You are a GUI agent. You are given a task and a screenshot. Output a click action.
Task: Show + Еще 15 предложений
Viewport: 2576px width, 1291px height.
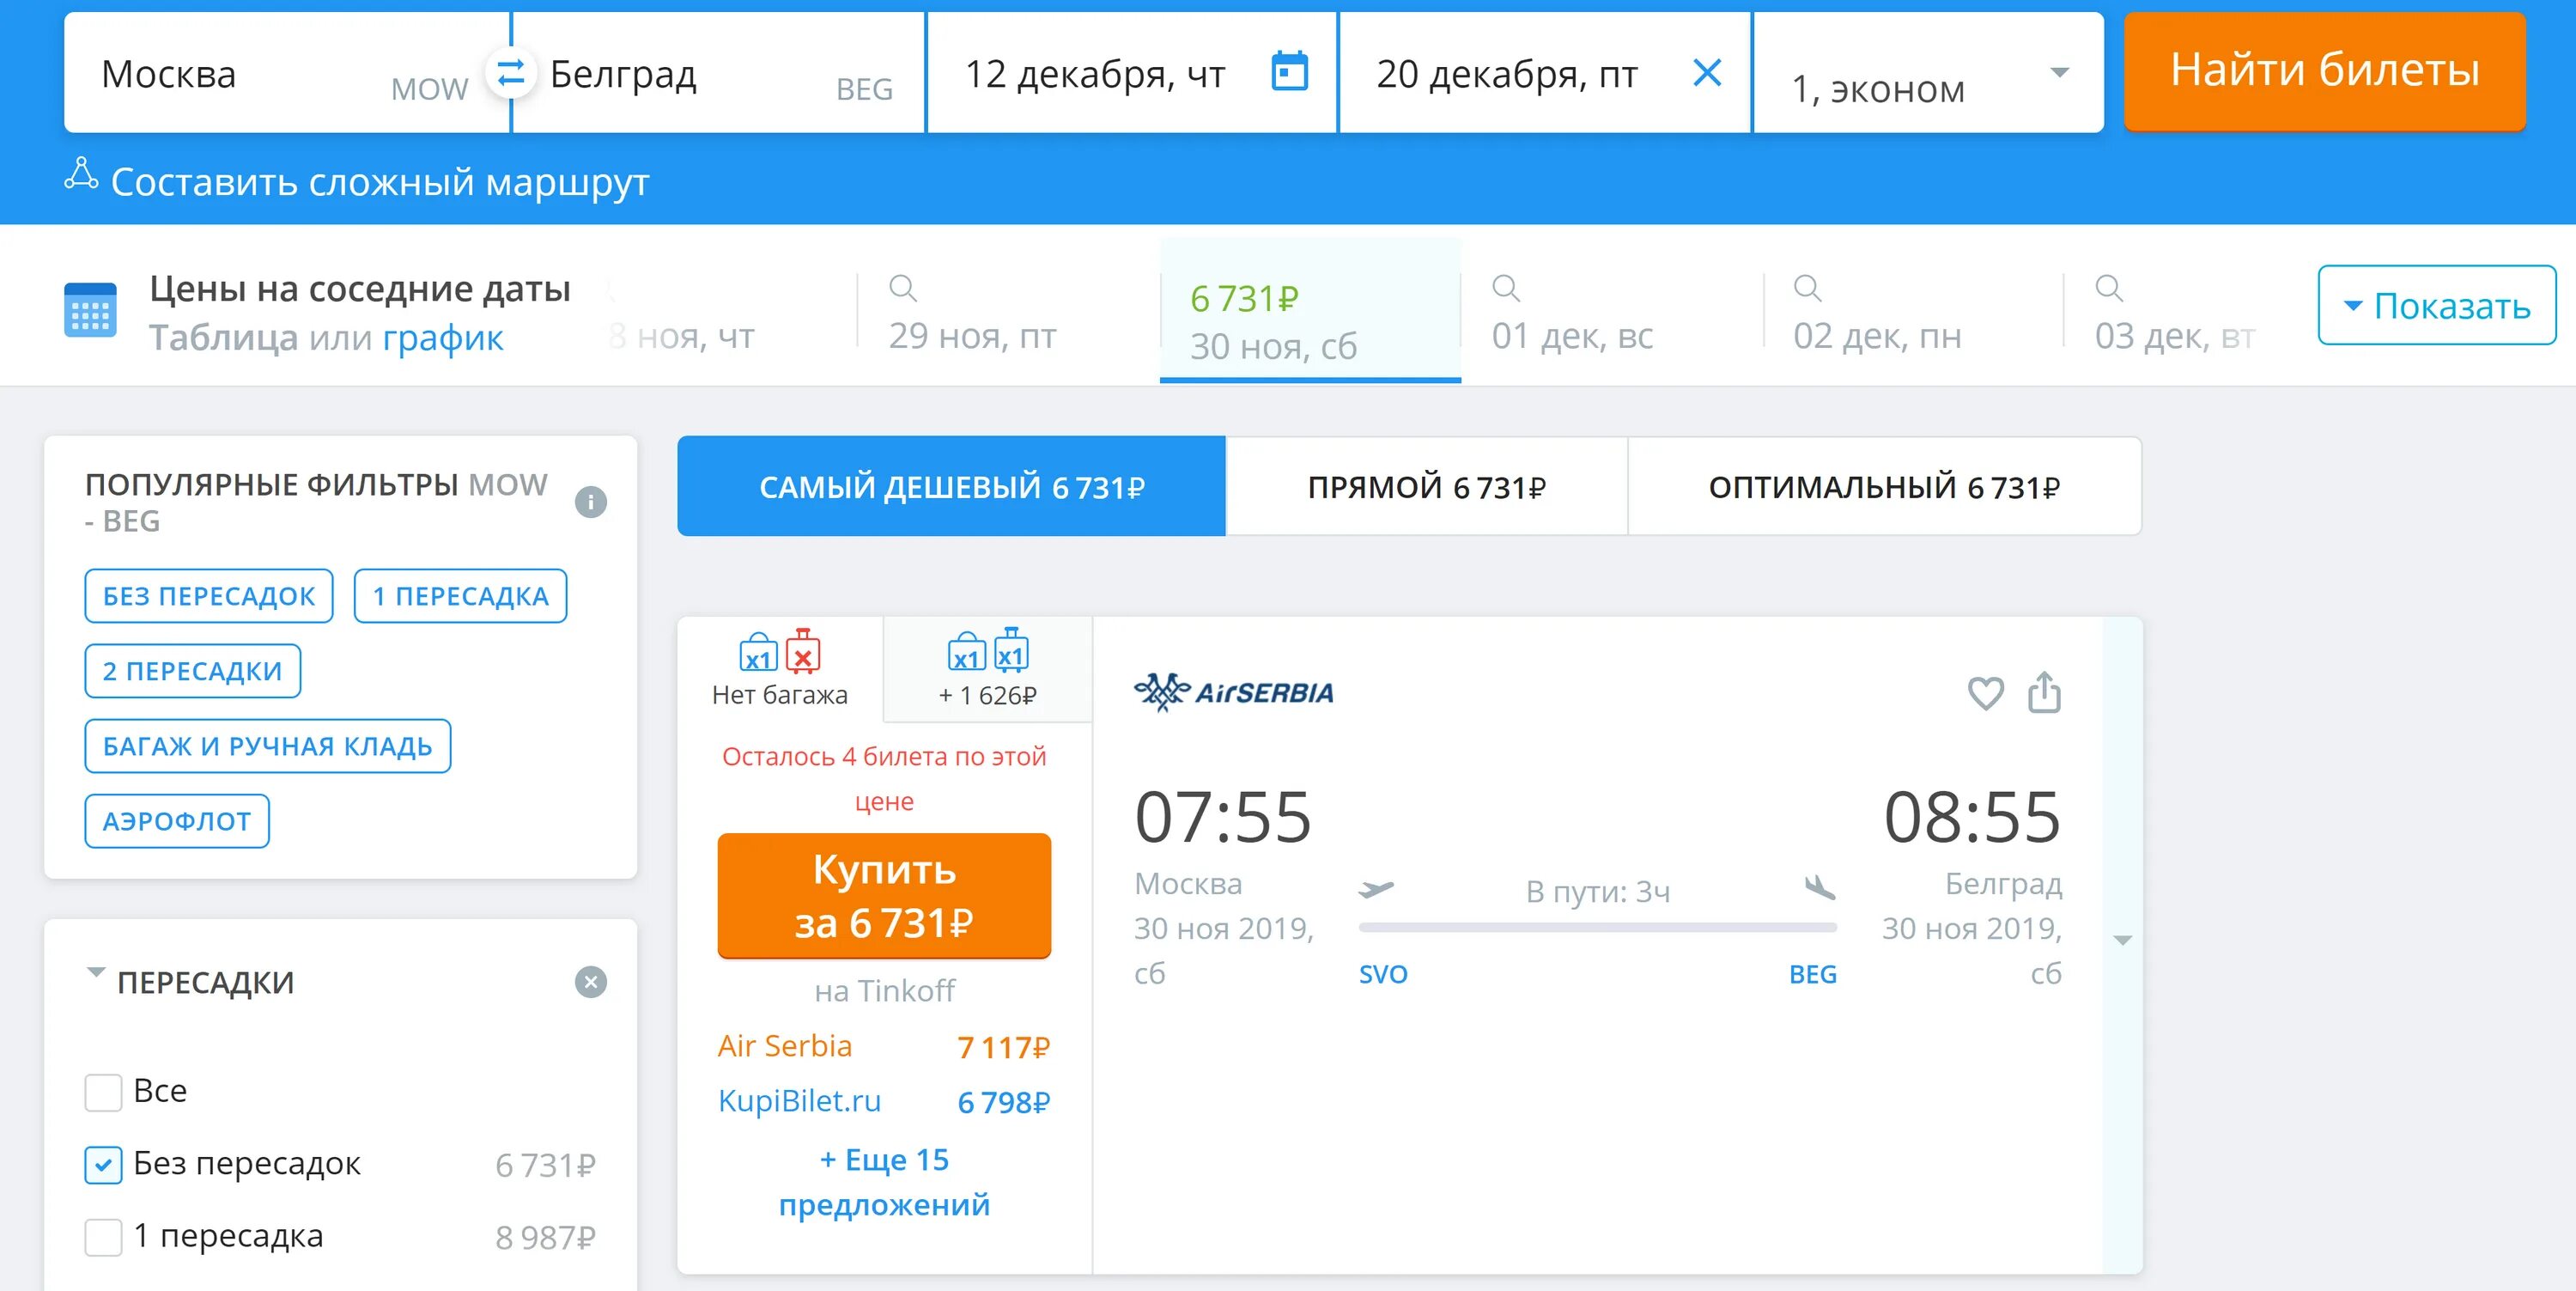tap(884, 1182)
